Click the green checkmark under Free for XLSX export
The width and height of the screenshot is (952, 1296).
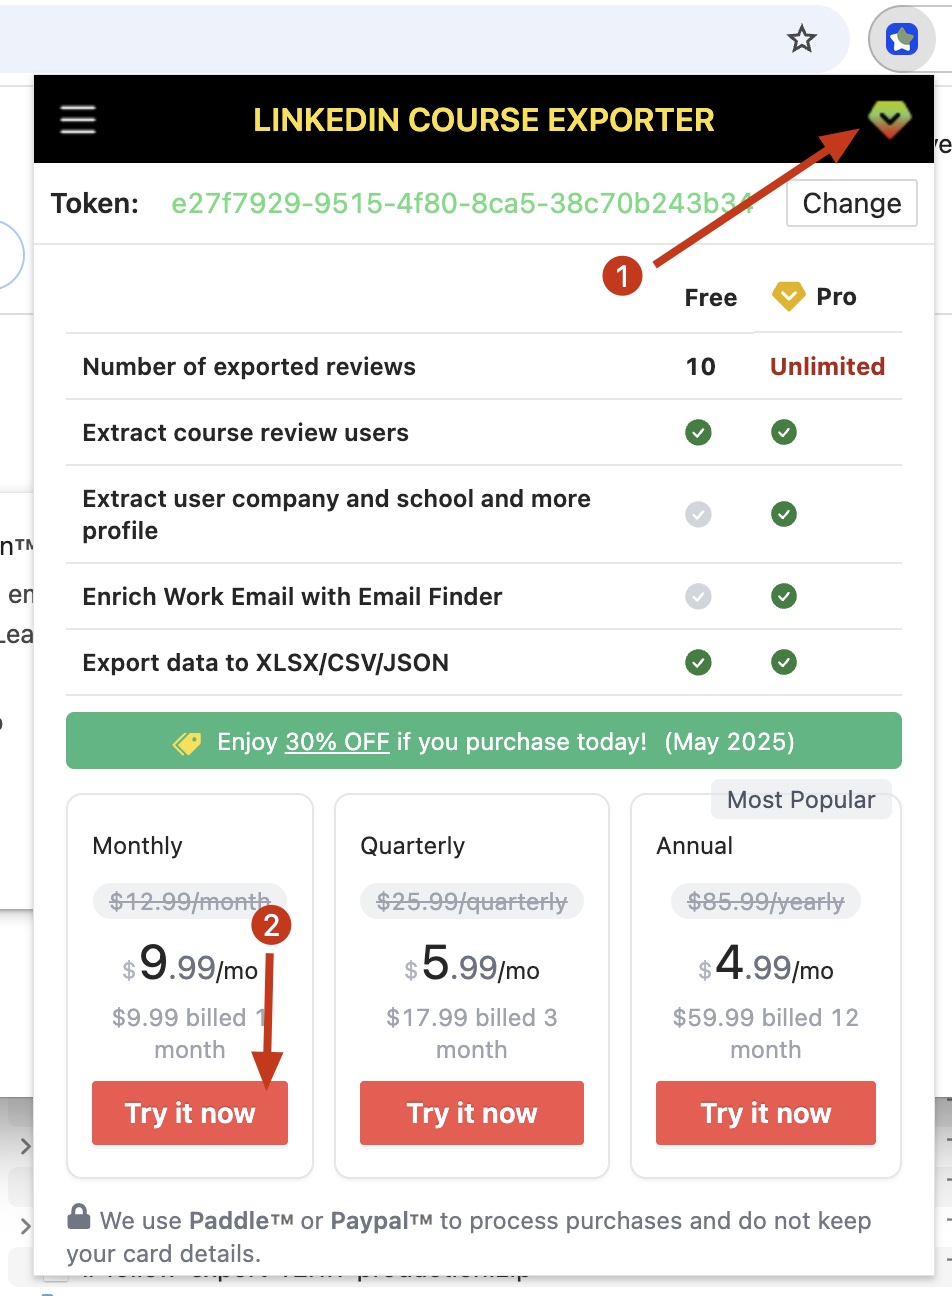point(698,662)
